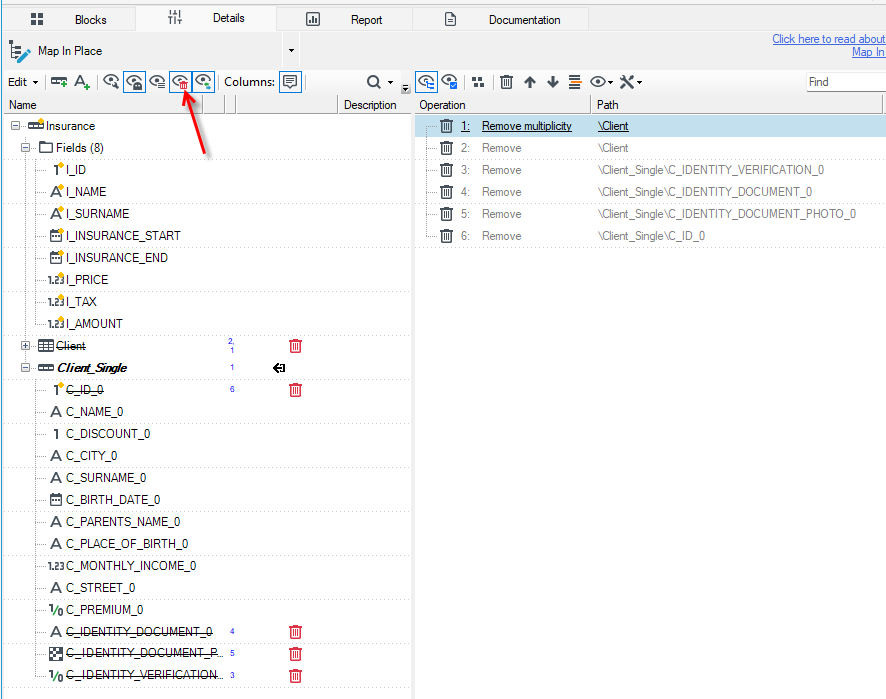Collapse the Insurance tree node
This screenshot has height=699, width=886.
click(x=15, y=125)
